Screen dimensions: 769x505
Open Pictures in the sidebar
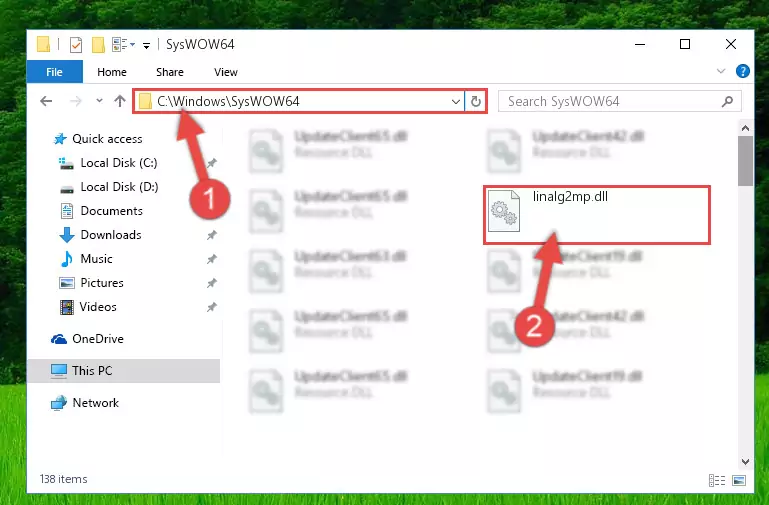pyautogui.click(x=92, y=283)
